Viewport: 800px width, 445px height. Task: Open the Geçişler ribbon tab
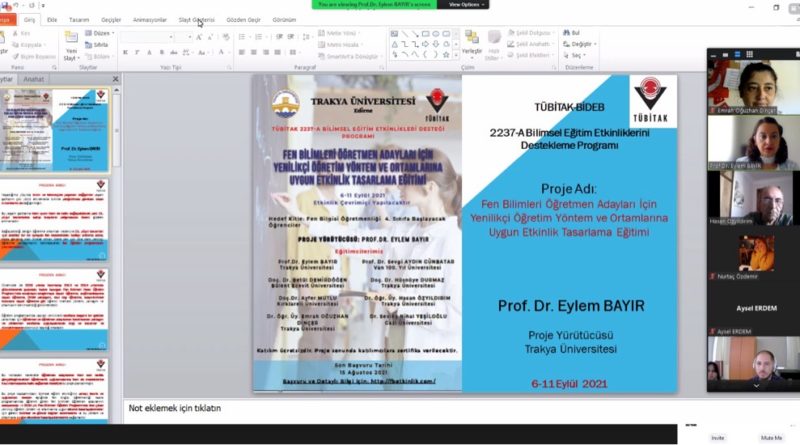[x=111, y=20]
